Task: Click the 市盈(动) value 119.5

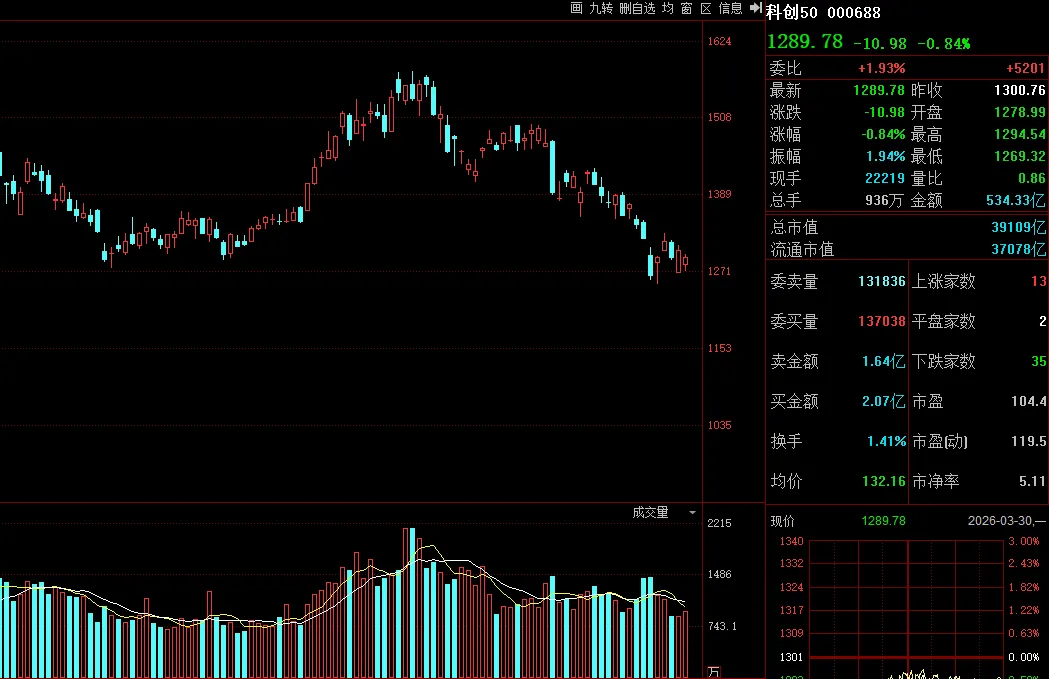Action: click(1029, 442)
